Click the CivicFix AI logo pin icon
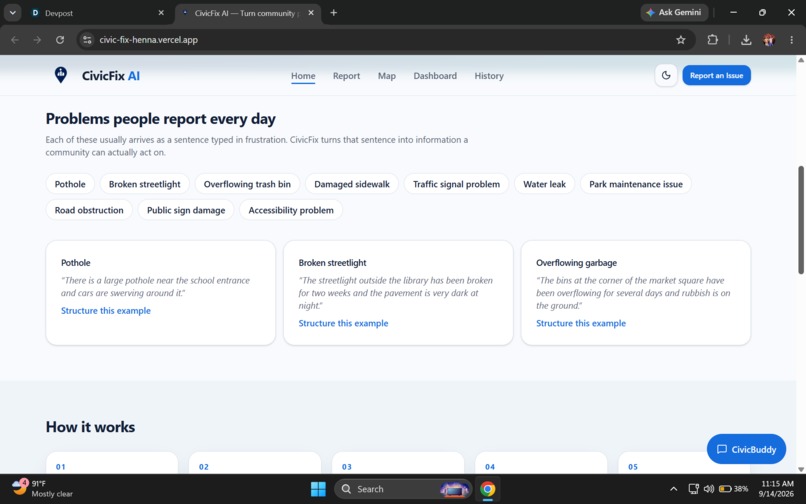 61,75
